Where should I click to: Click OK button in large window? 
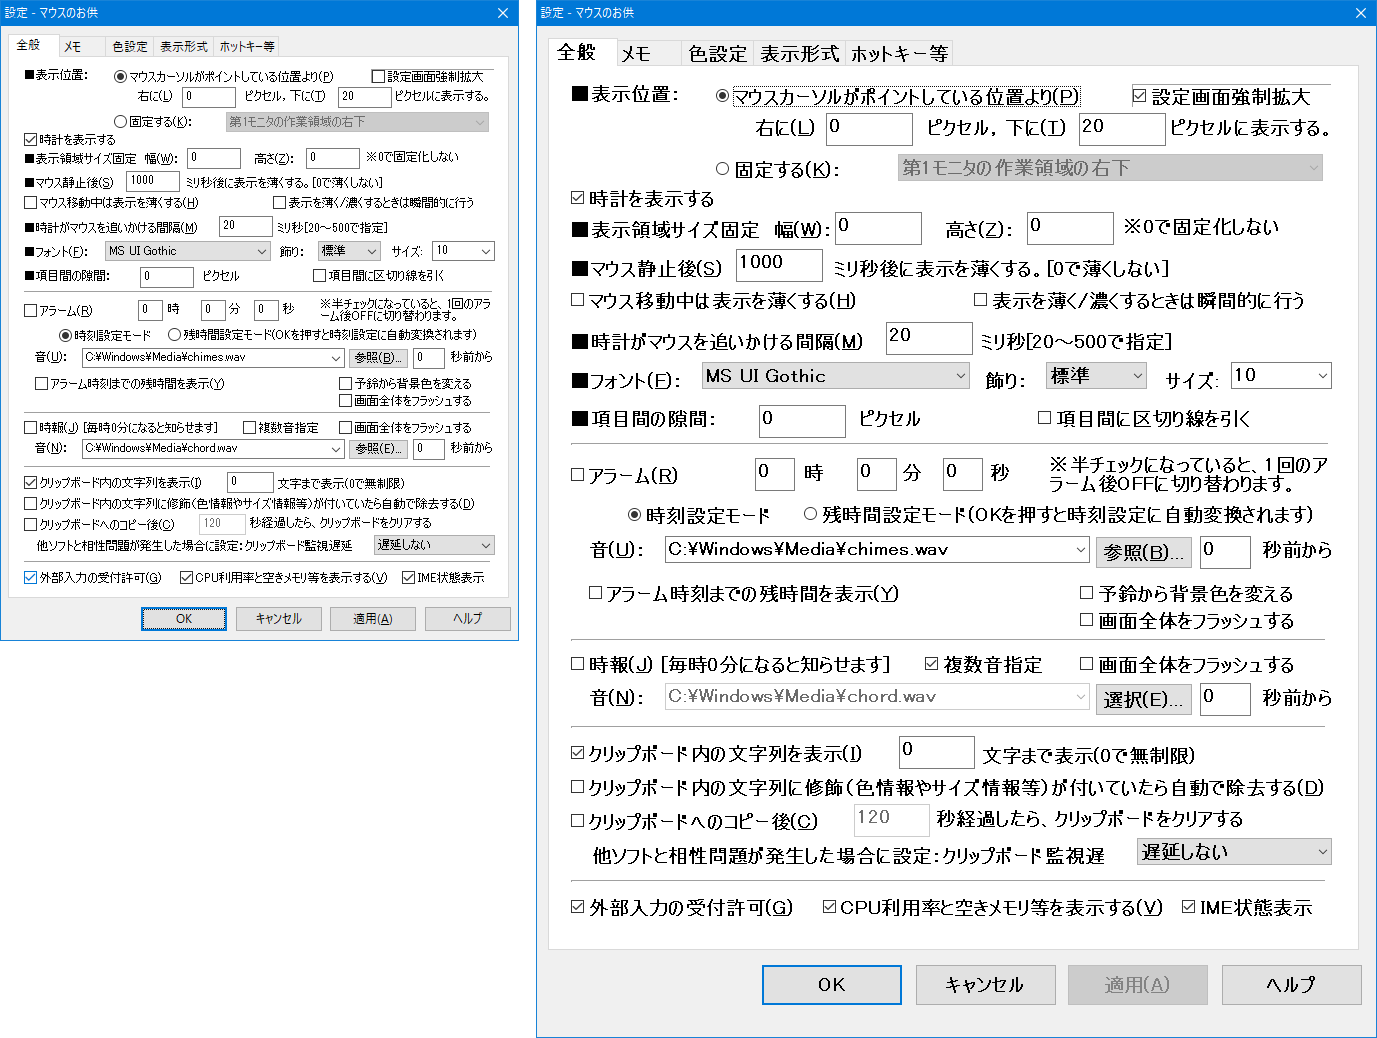(x=832, y=985)
